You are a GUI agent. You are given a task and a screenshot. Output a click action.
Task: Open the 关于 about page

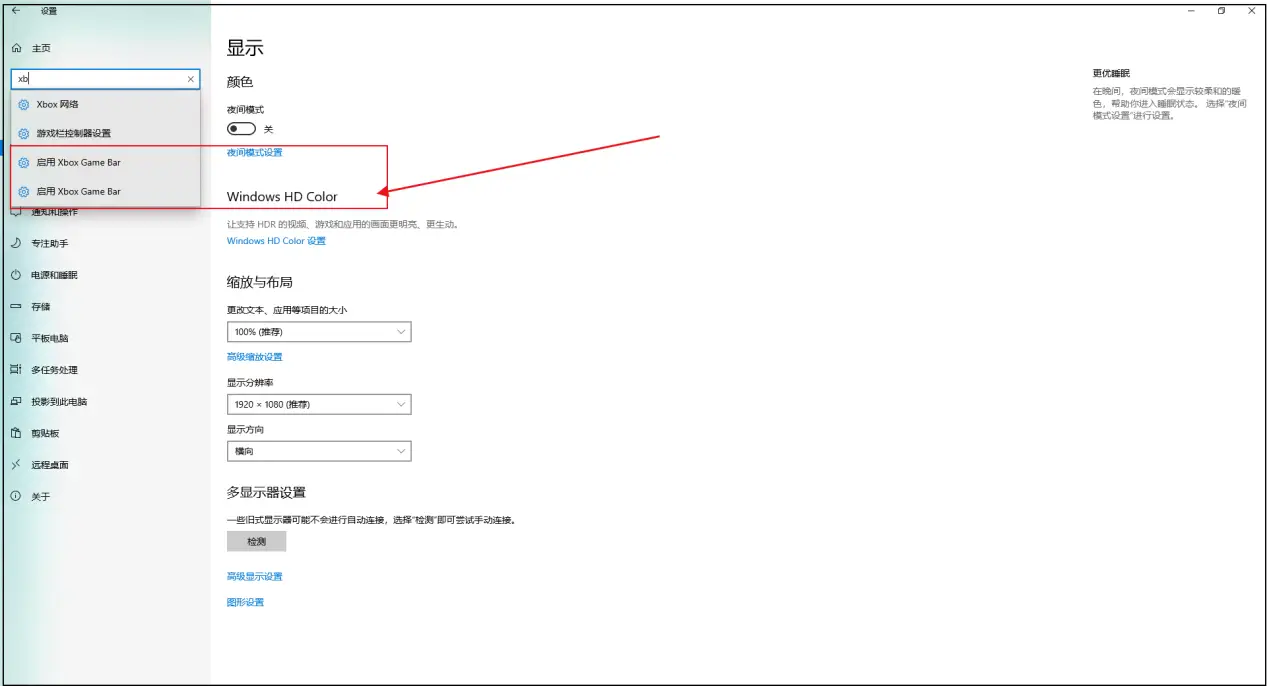31,496
